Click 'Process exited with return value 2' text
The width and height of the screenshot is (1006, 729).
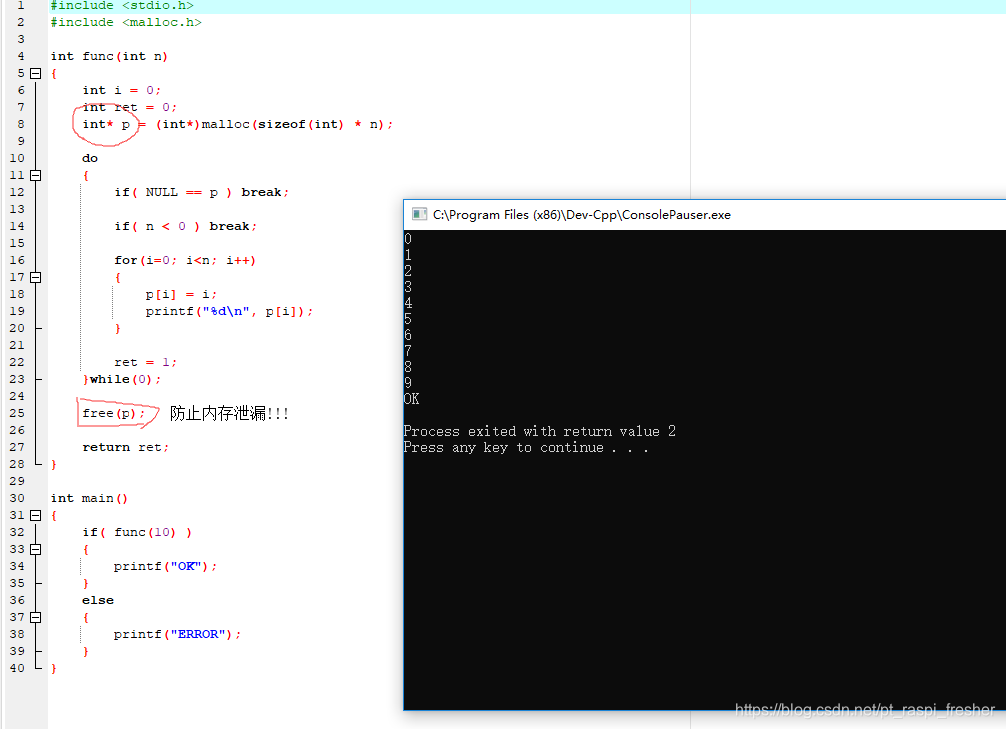(x=540, y=431)
